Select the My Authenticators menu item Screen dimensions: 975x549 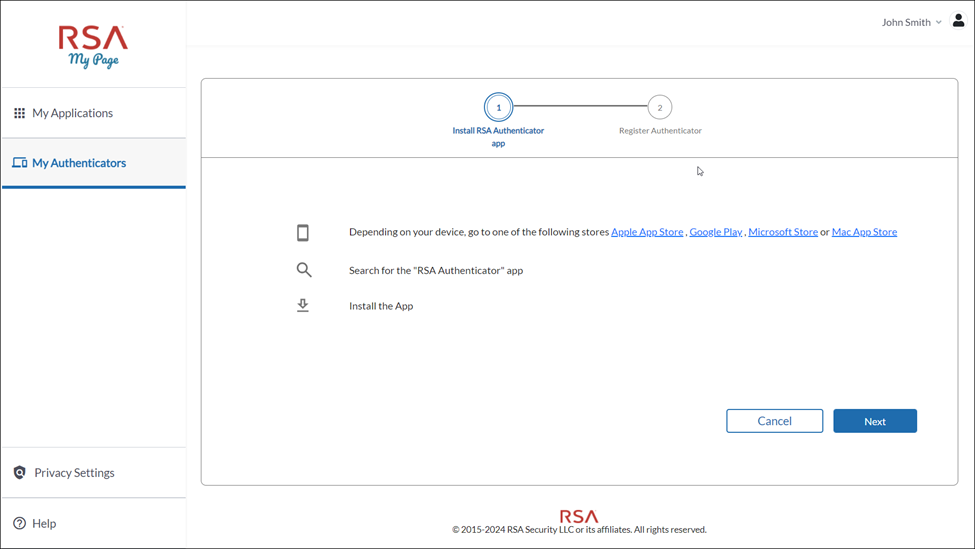[79, 163]
